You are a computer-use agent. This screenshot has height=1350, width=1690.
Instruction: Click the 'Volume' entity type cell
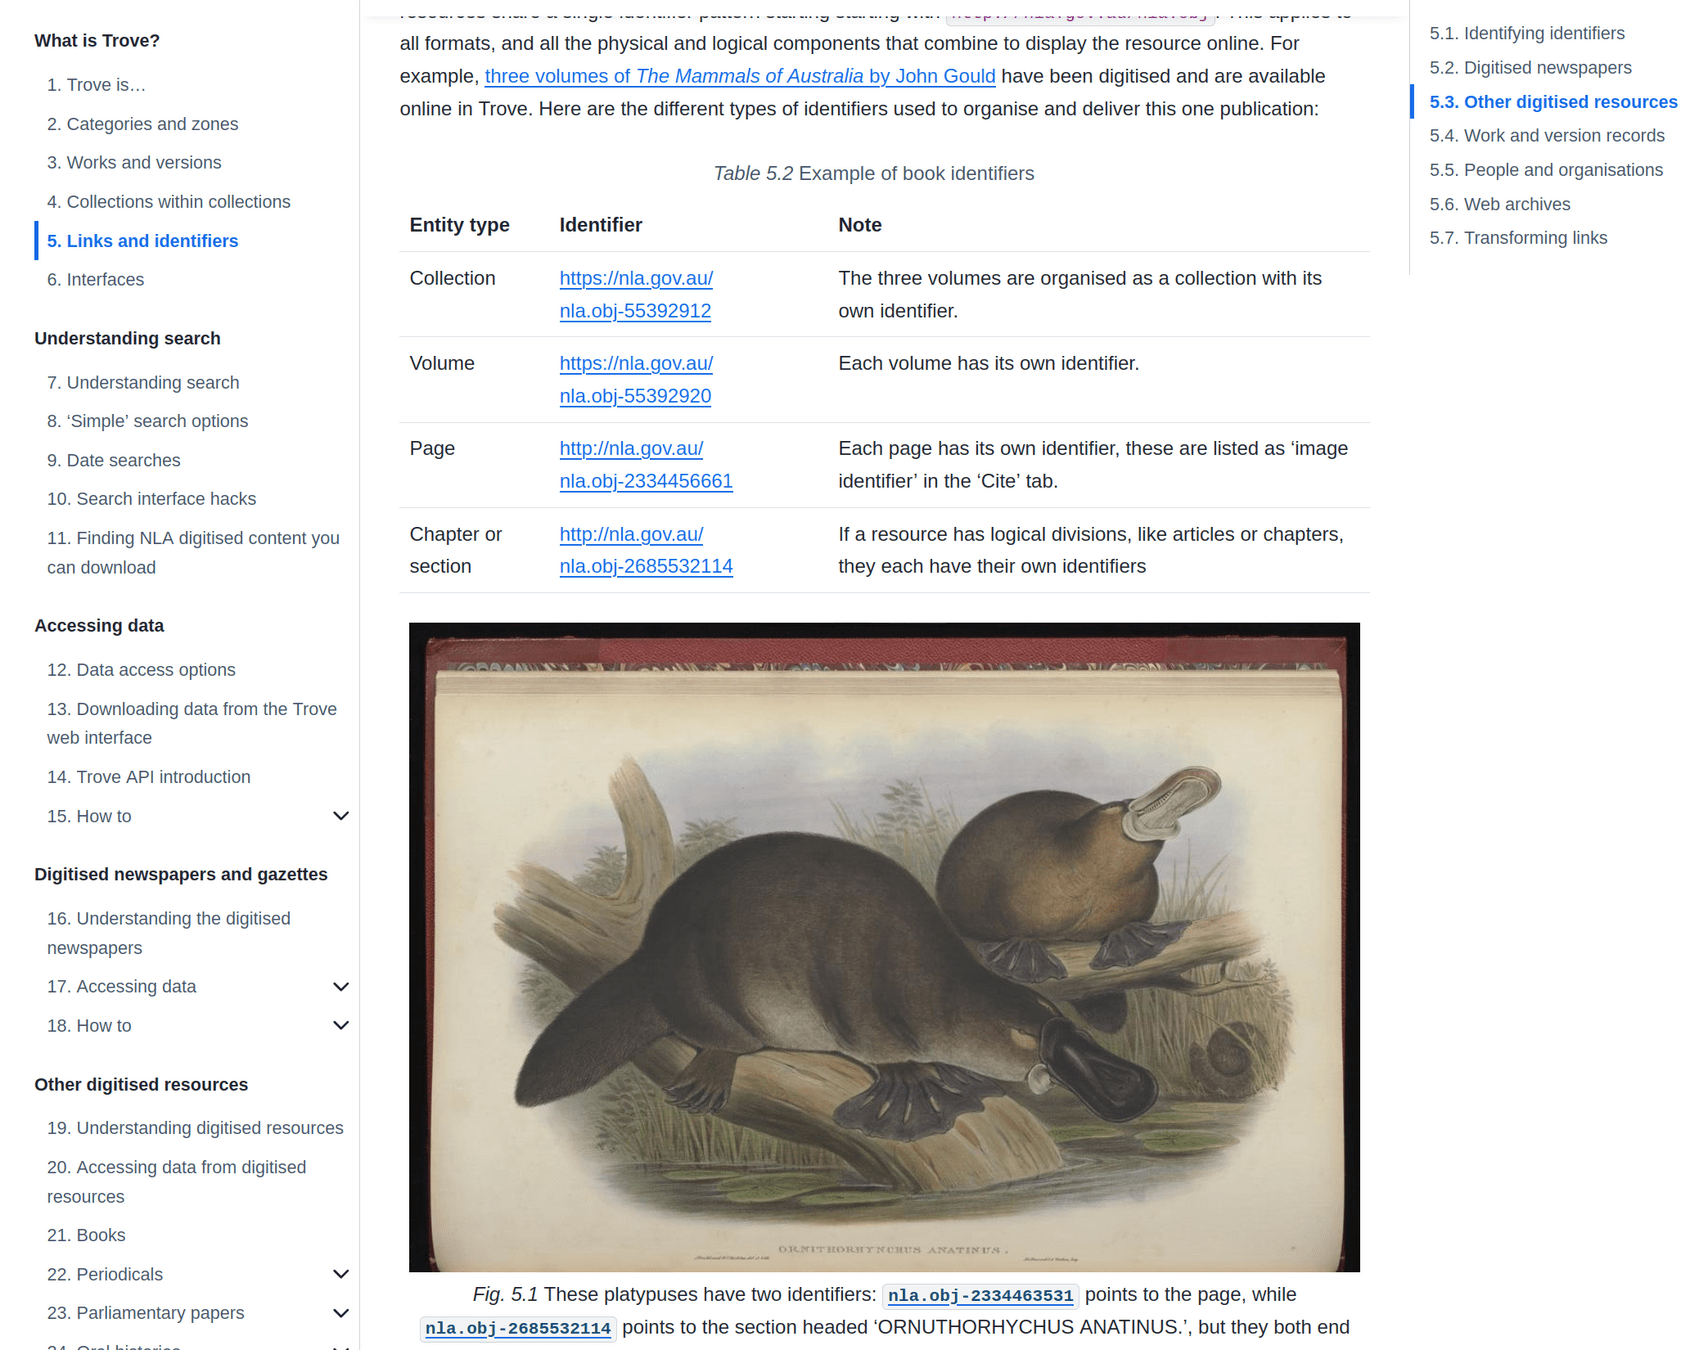click(x=442, y=363)
